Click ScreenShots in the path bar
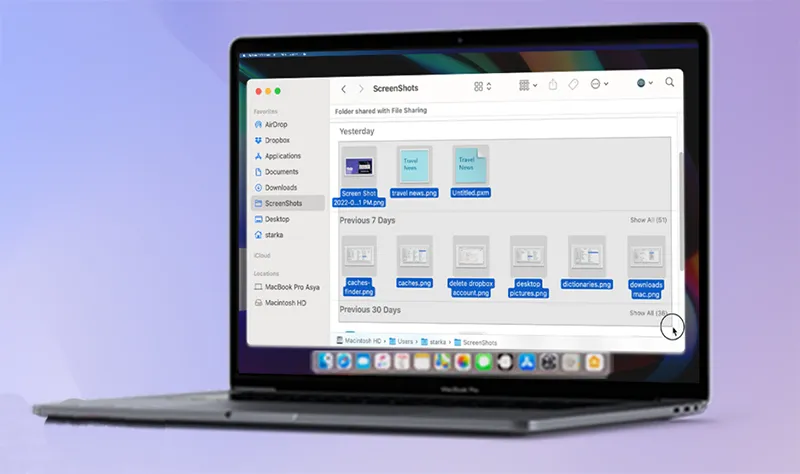 tap(476, 342)
